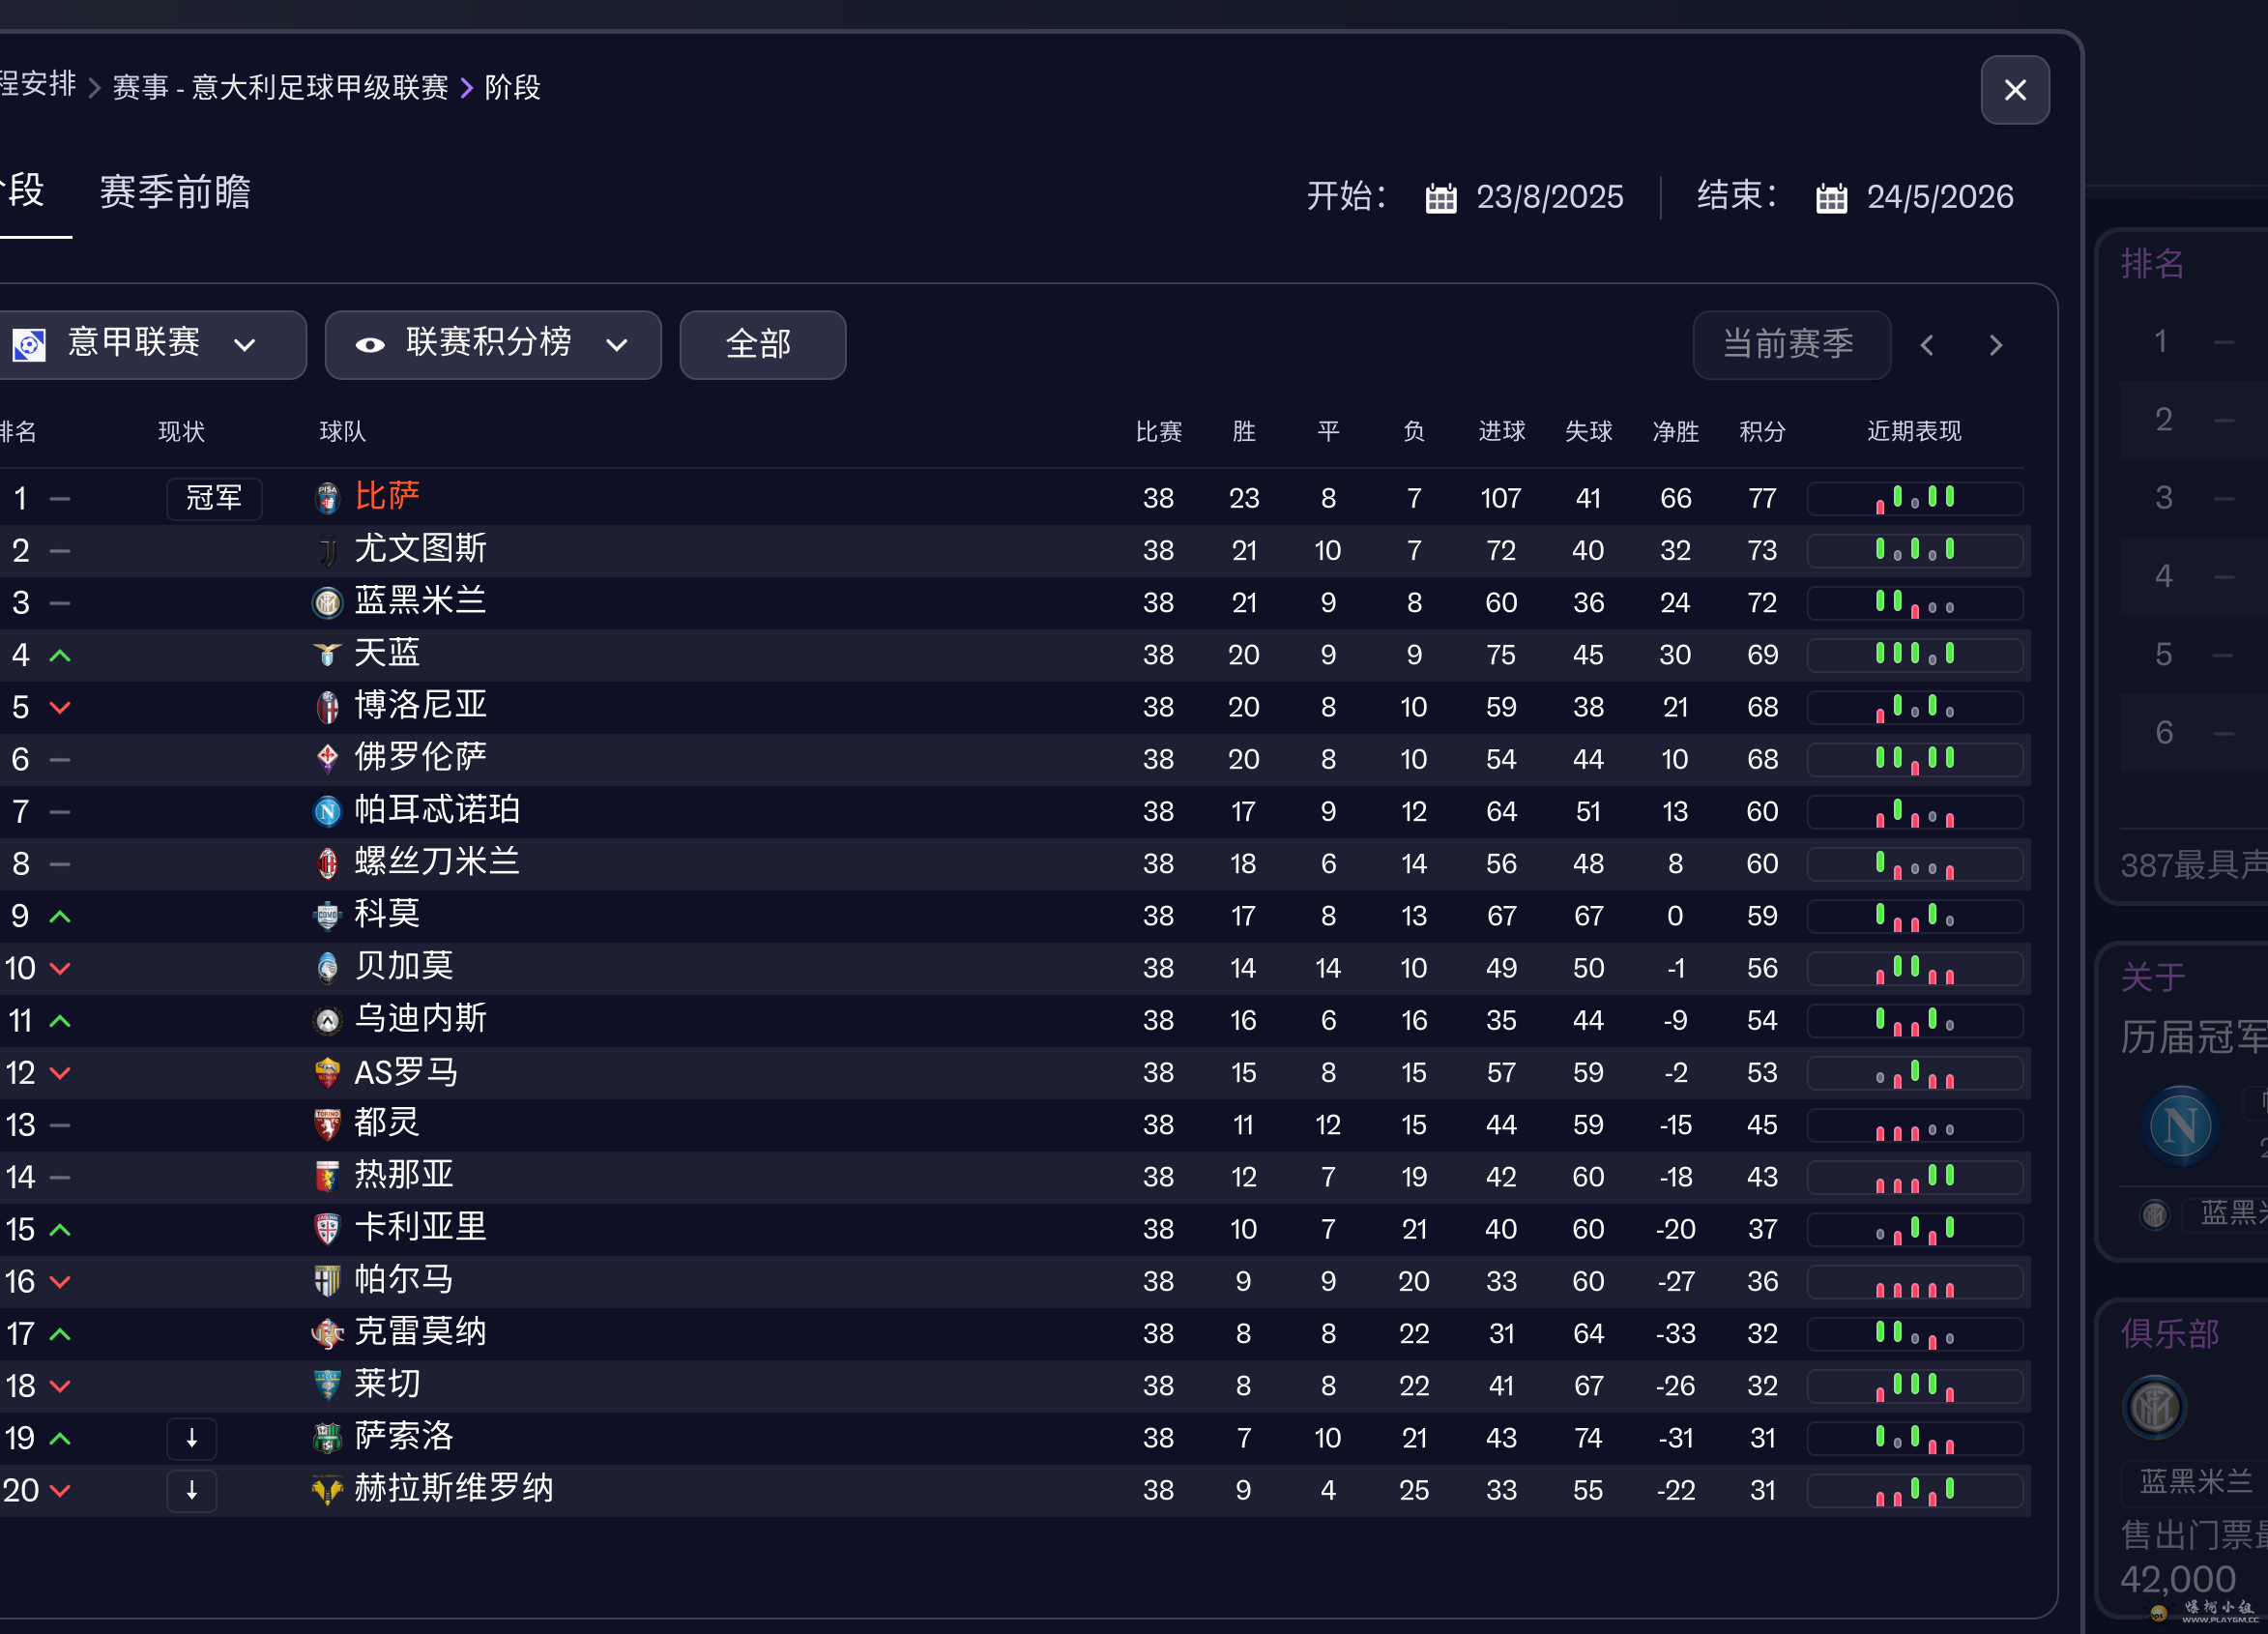This screenshot has width=2268, height=1634.
Task: Click the start date calendar icon
Action: pos(1441,197)
